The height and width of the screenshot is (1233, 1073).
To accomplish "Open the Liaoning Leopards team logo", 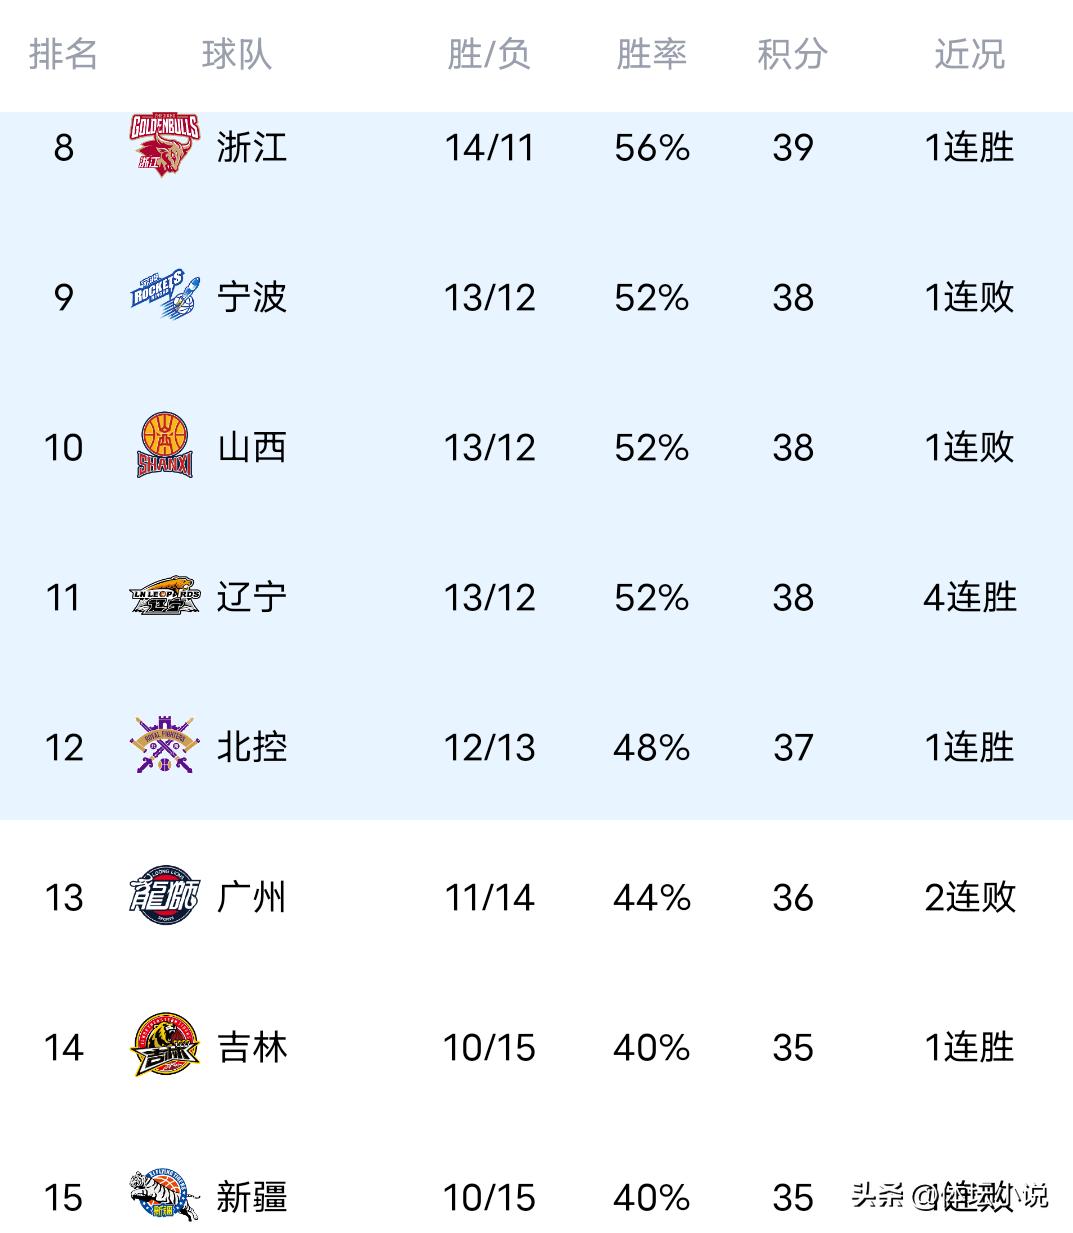I will [x=165, y=596].
